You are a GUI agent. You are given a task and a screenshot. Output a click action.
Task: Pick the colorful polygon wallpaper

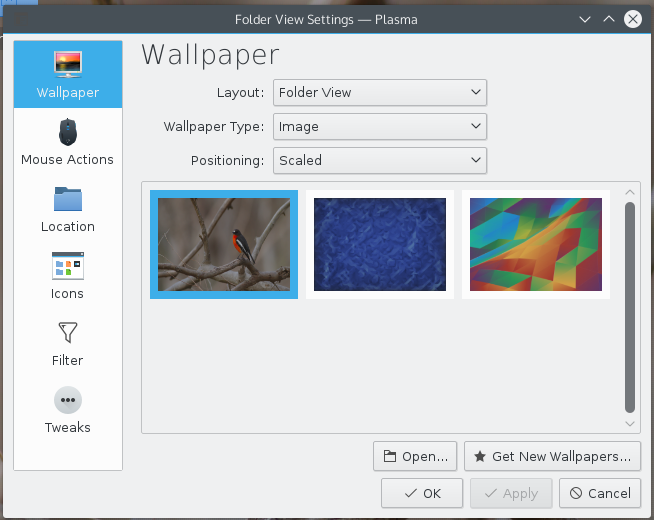pyautogui.click(x=536, y=244)
